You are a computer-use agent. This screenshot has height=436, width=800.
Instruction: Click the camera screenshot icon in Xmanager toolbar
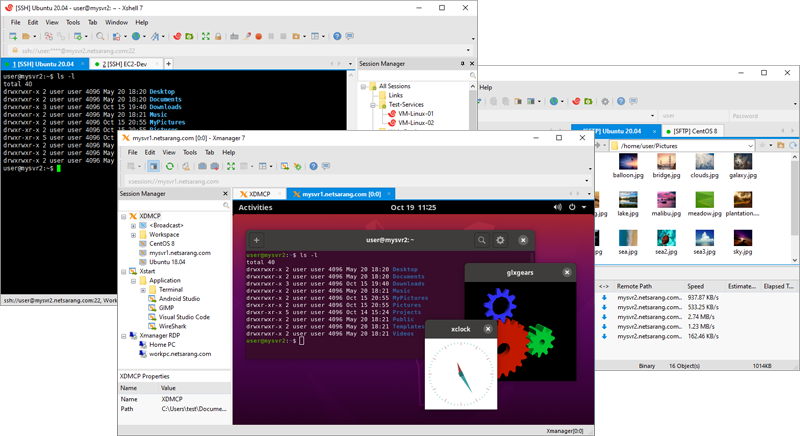tap(203, 166)
